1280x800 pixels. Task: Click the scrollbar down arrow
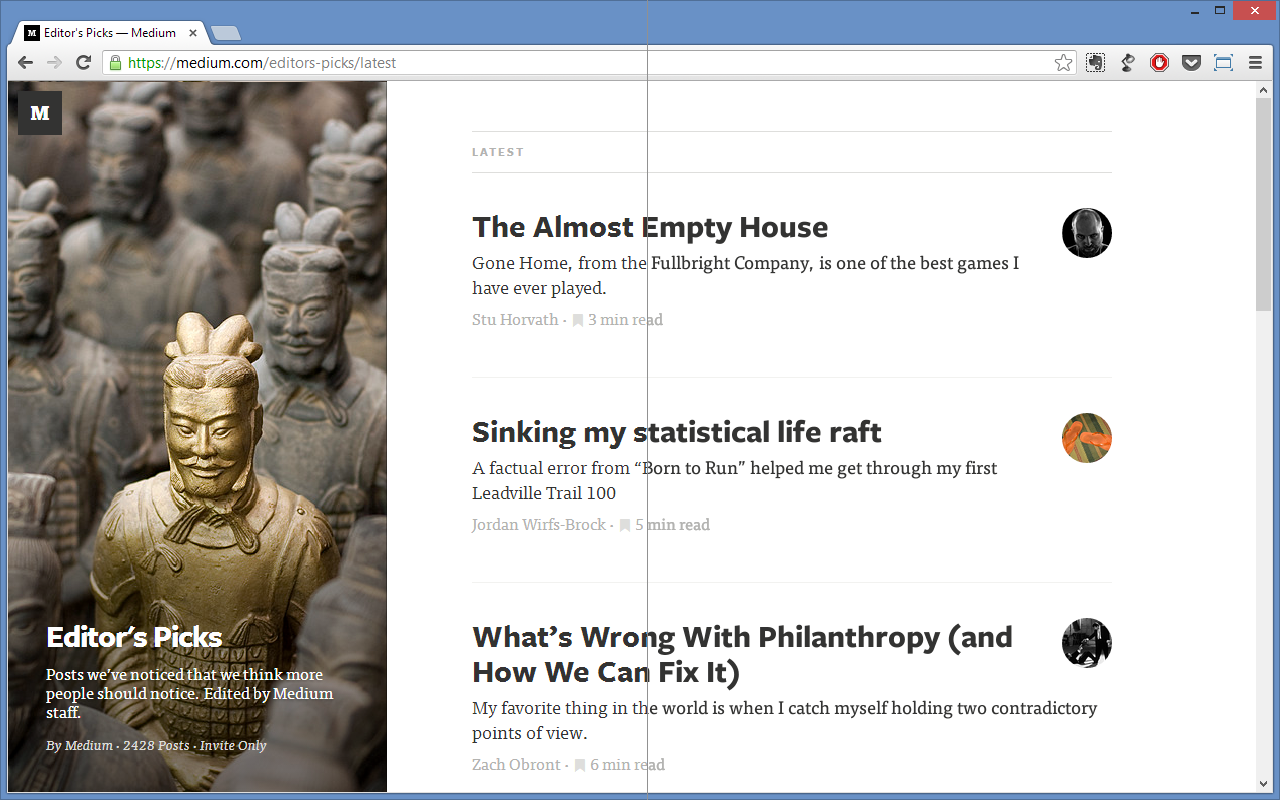click(x=1263, y=783)
